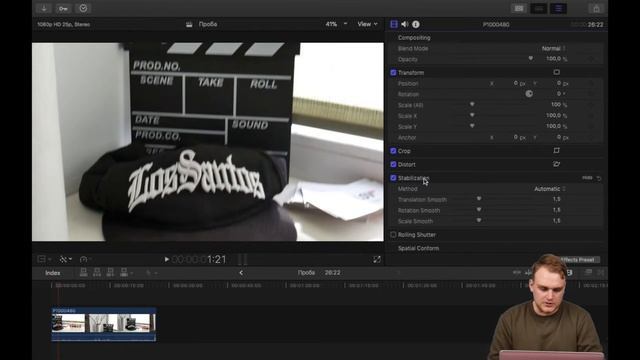
Task: Open the viewer View options dropdown
Action: coord(367,24)
